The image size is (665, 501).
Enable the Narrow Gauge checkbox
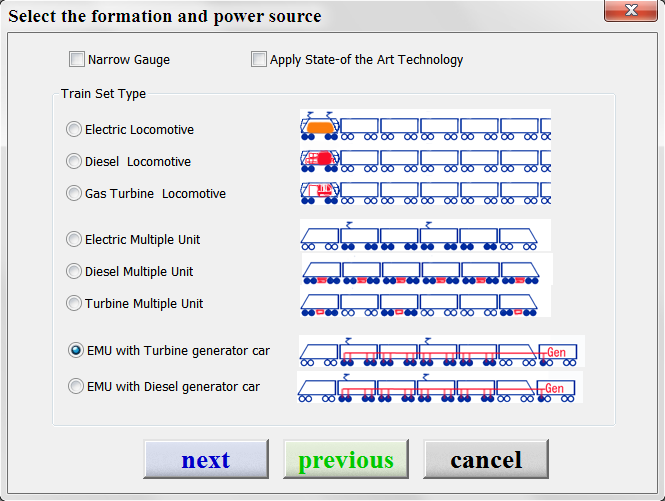pos(77,59)
